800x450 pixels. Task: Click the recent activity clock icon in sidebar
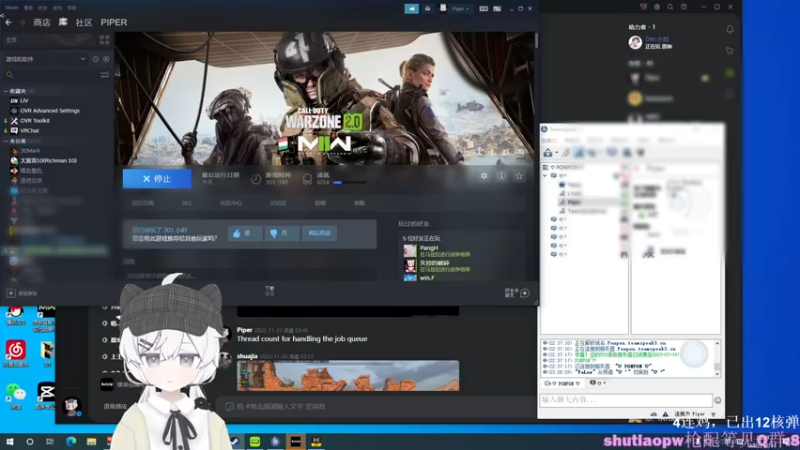point(95,59)
